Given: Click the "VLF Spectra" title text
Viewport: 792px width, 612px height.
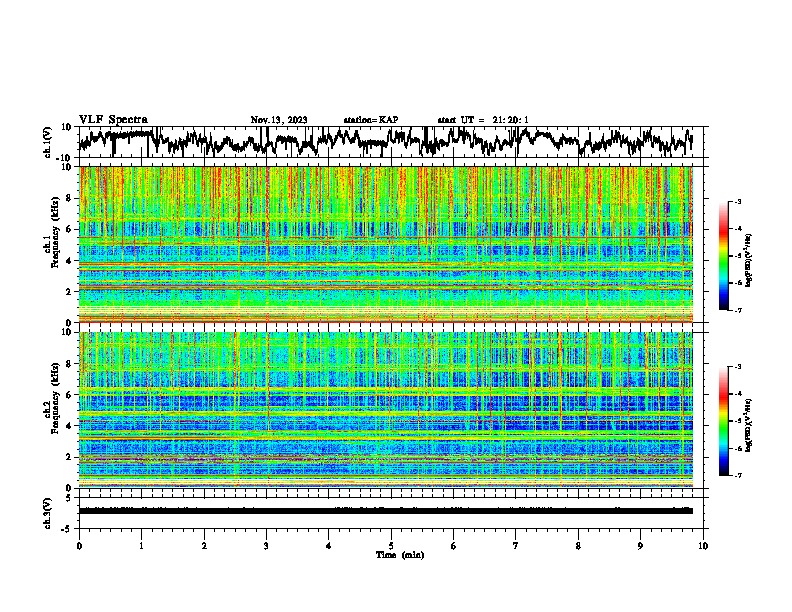Looking at the screenshot, I should [x=113, y=120].
